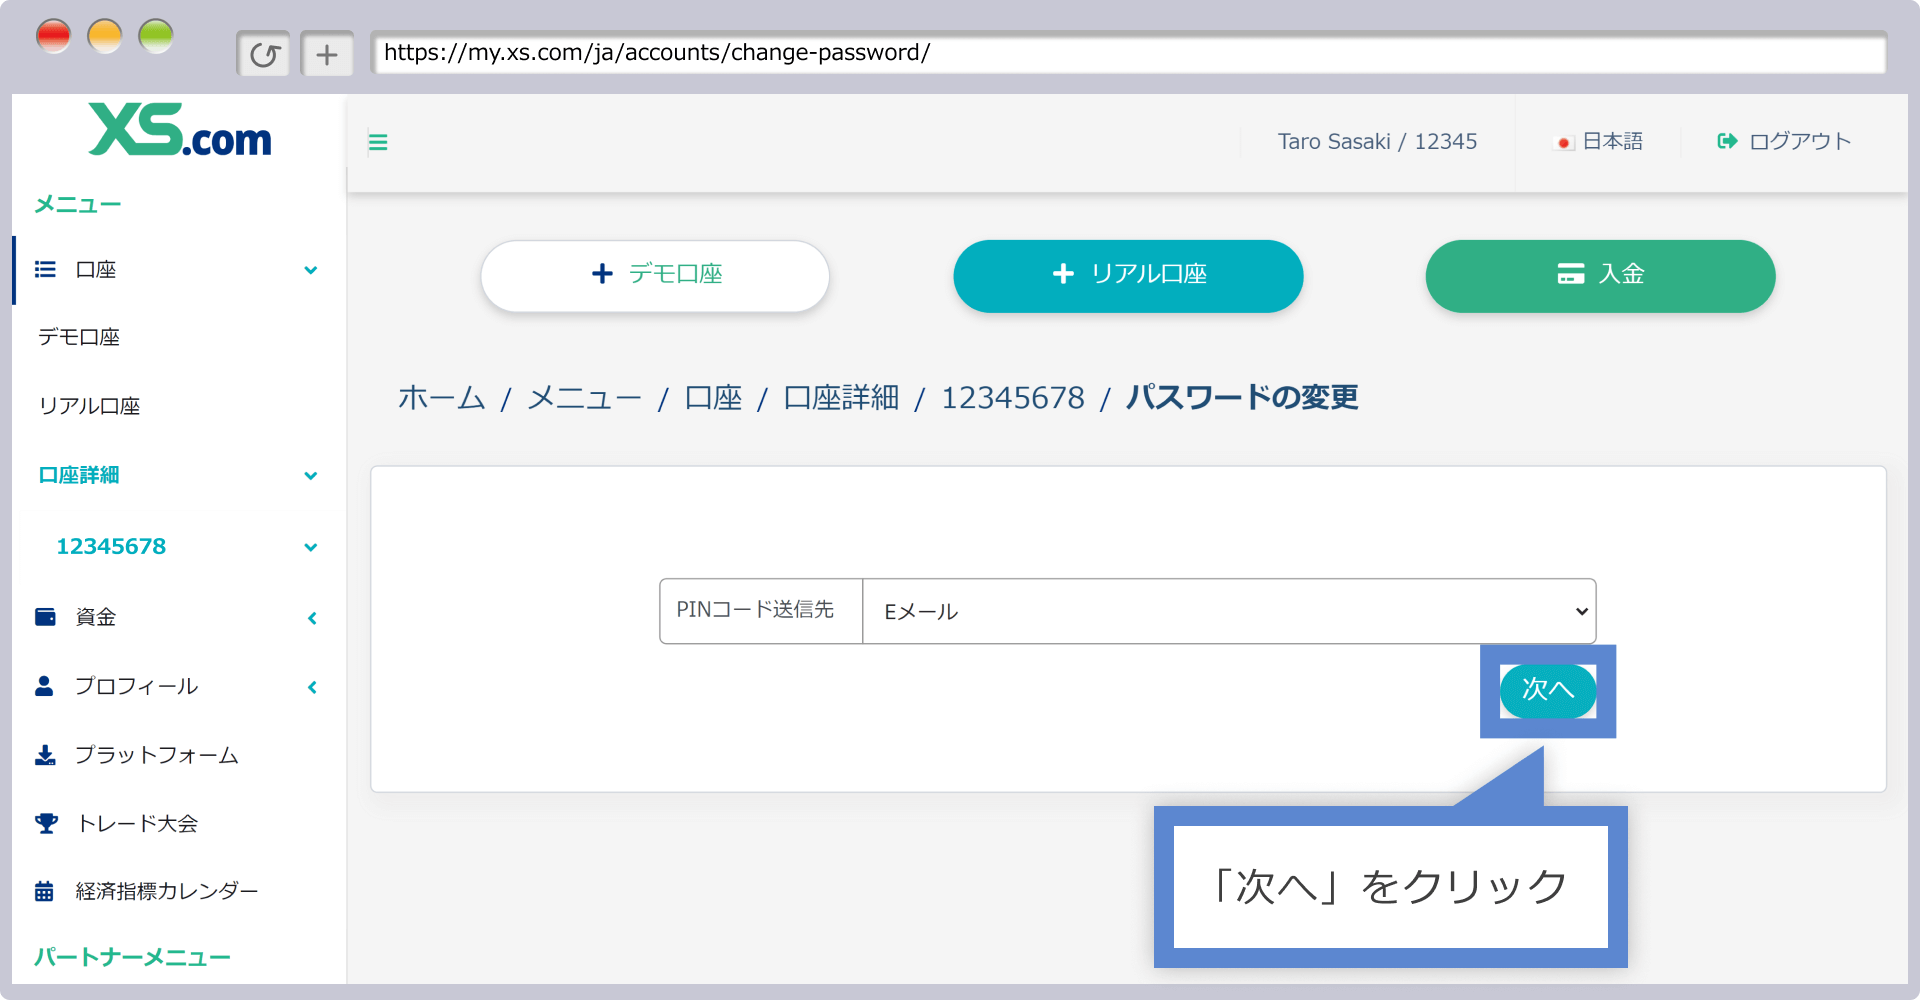Viewport: 1920px width, 1000px height.
Task: Click the yellow minimize window button
Action: [x=105, y=37]
